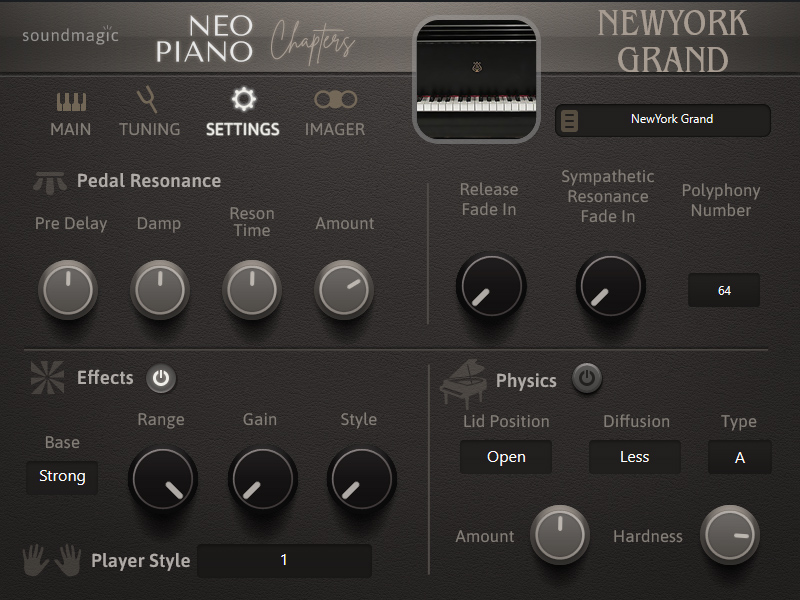Click the Pedal Resonance Amount knob
This screenshot has height=600, width=800.
pos(344,290)
